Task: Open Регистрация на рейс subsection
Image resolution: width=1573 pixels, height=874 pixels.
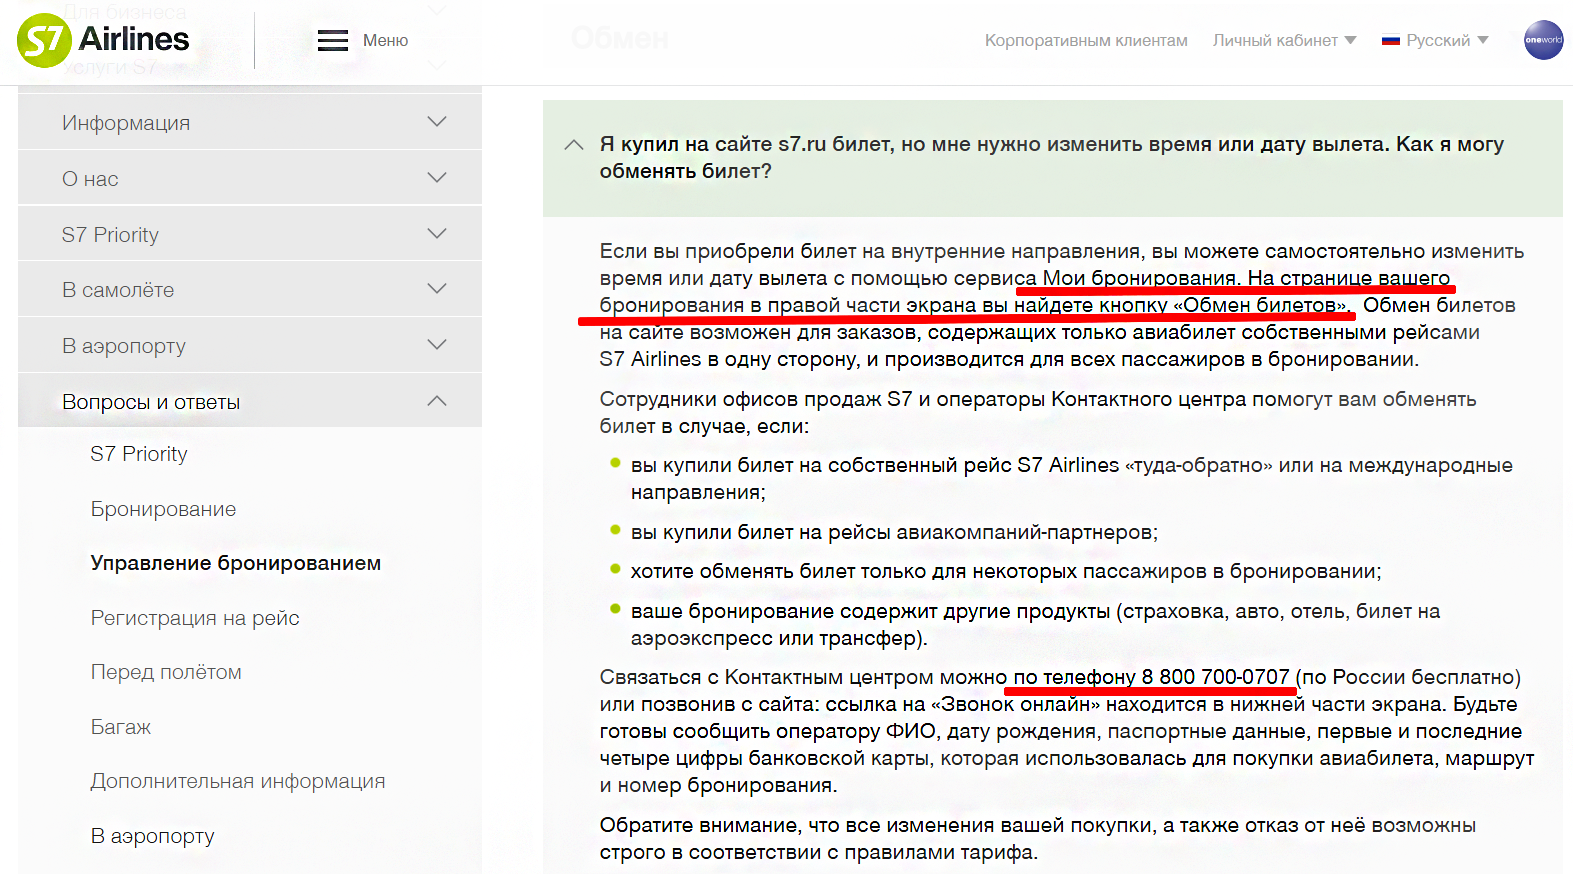Action: pyautogui.click(x=195, y=618)
